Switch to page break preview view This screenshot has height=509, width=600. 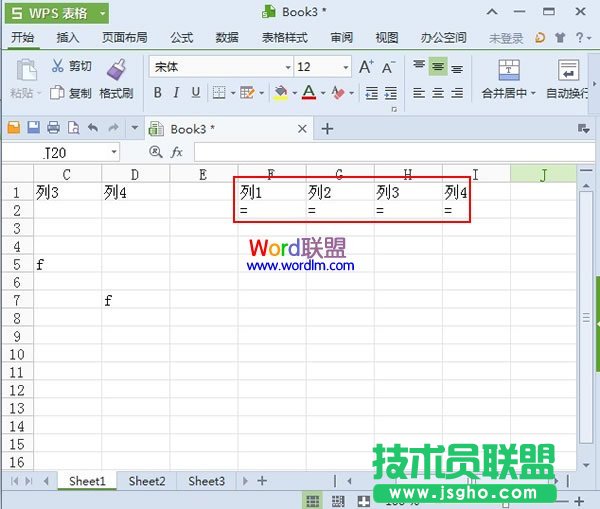click(338, 501)
